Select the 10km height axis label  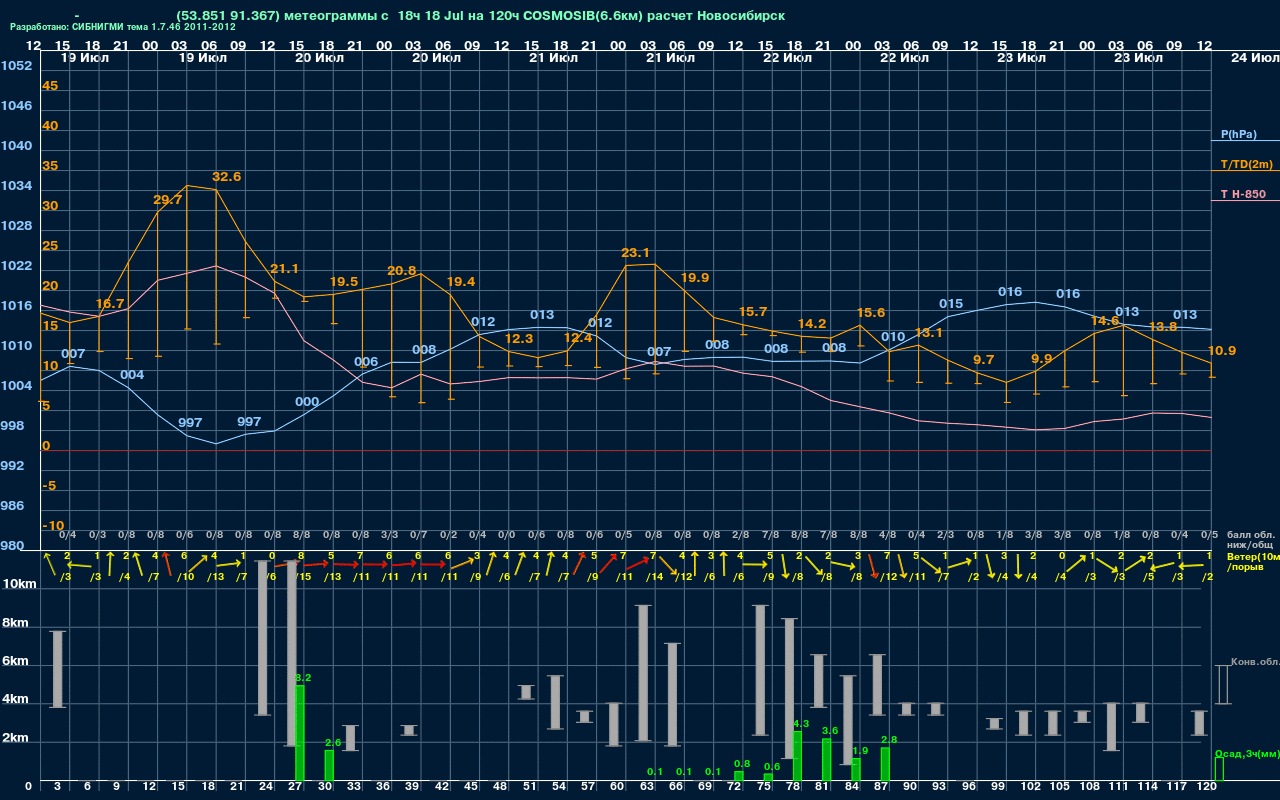pyautogui.click(x=21, y=584)
